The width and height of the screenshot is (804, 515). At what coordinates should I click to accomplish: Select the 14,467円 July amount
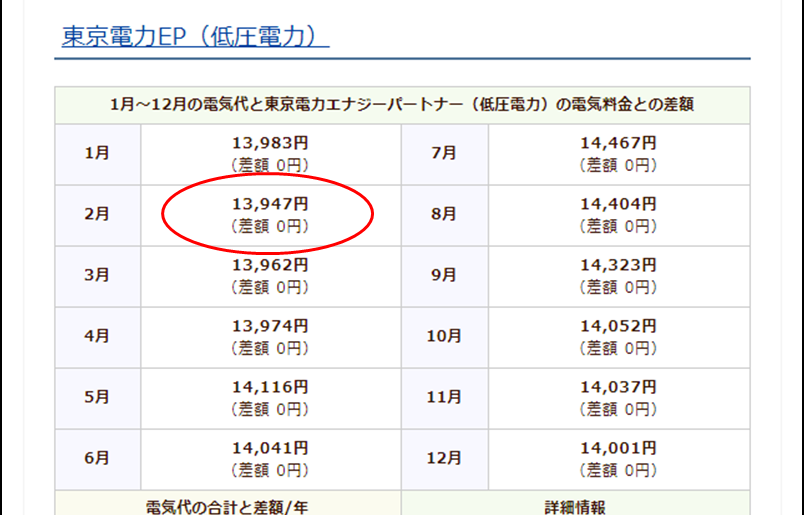[x=618, y=143]
